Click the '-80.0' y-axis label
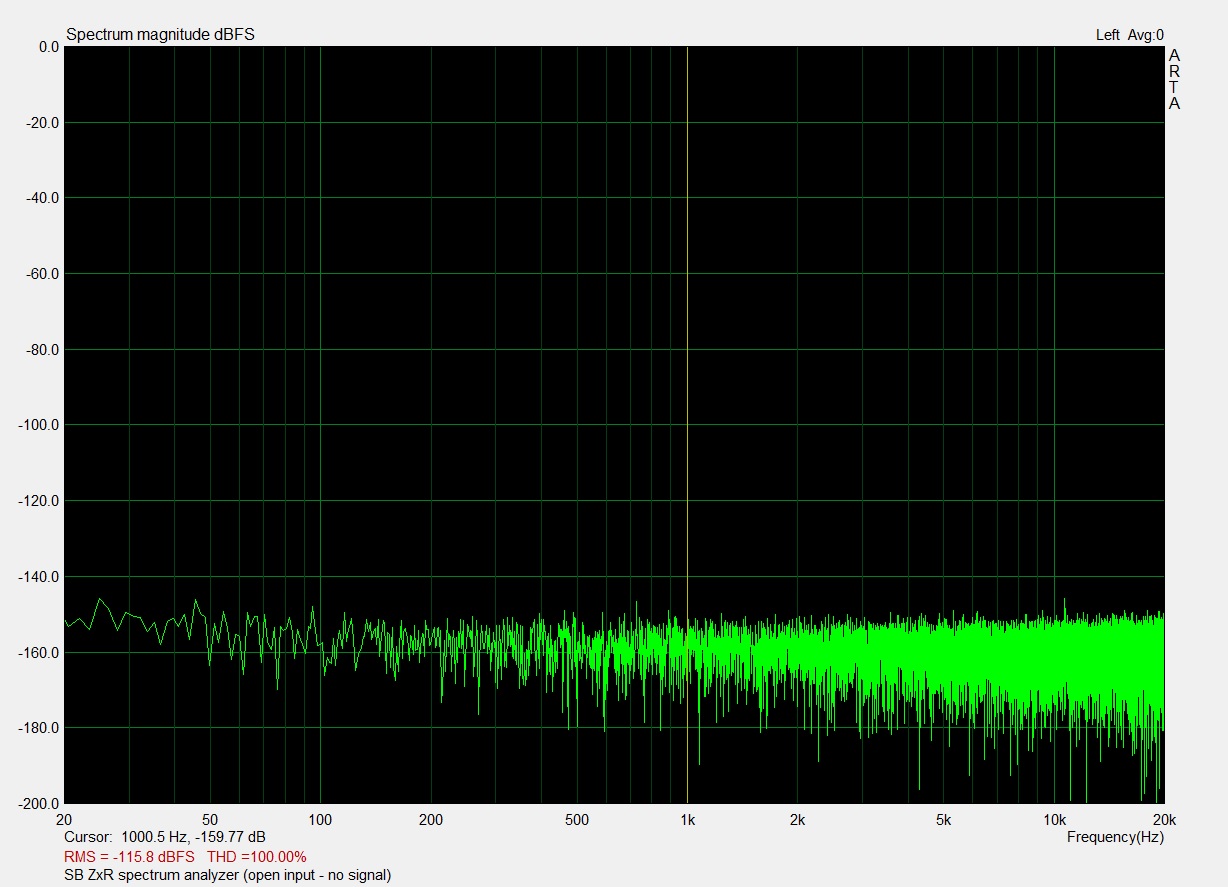The image size is (1228, 887). pyautogui.click(x=43, y=350)
